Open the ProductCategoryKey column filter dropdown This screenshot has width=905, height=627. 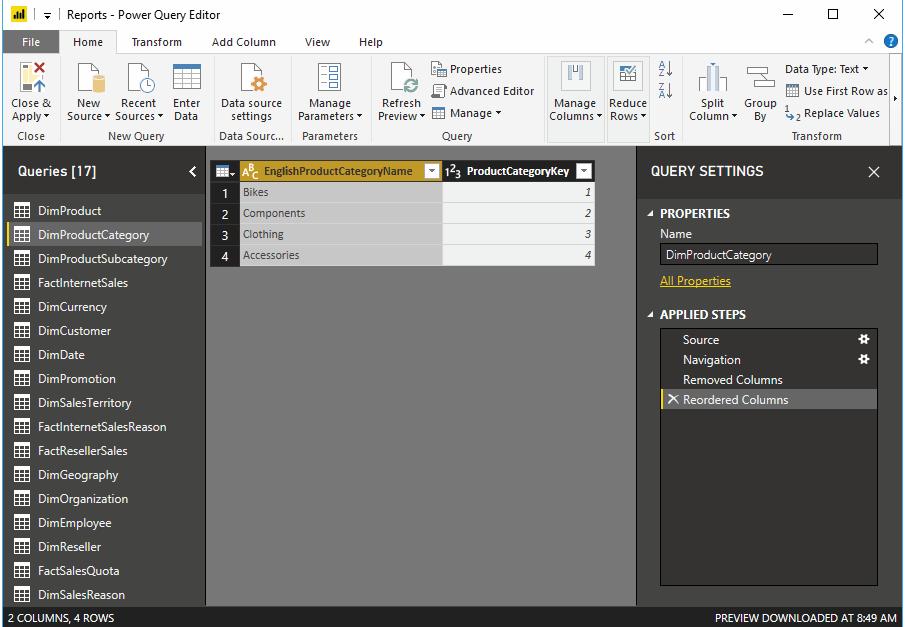pyautogui.click(x=584, y=172)
